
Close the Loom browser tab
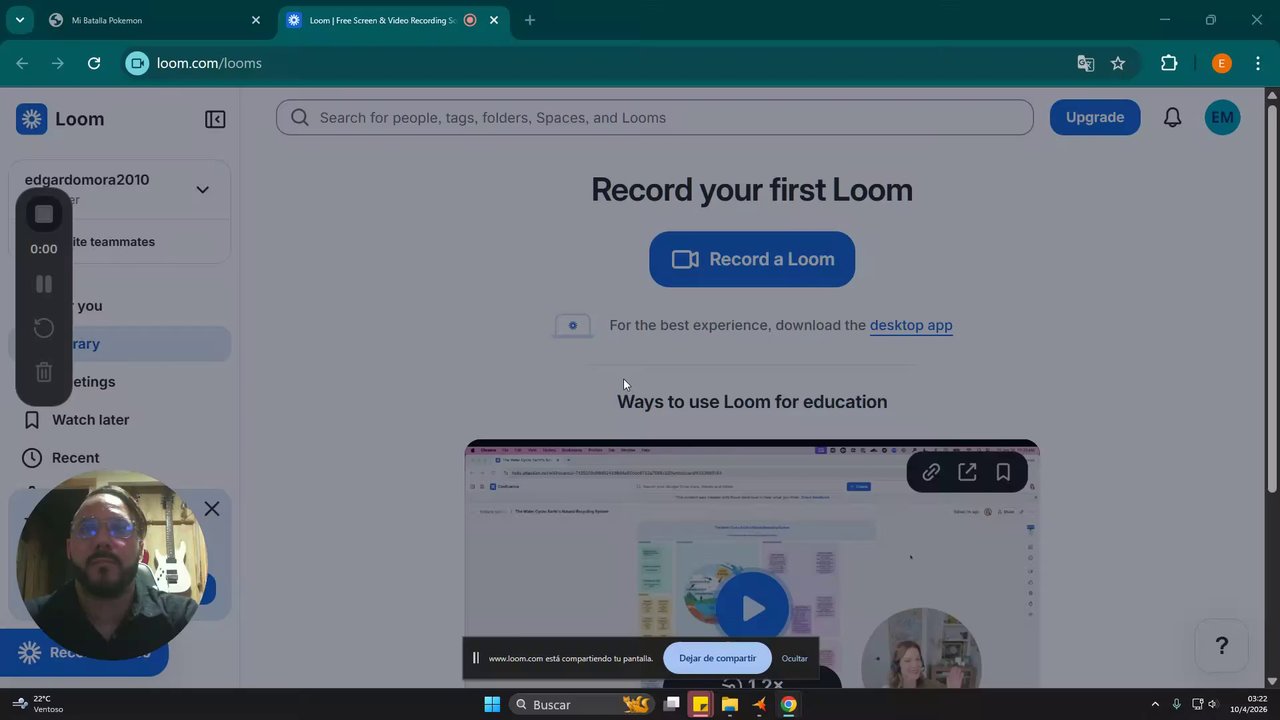[x=494, y=20]
